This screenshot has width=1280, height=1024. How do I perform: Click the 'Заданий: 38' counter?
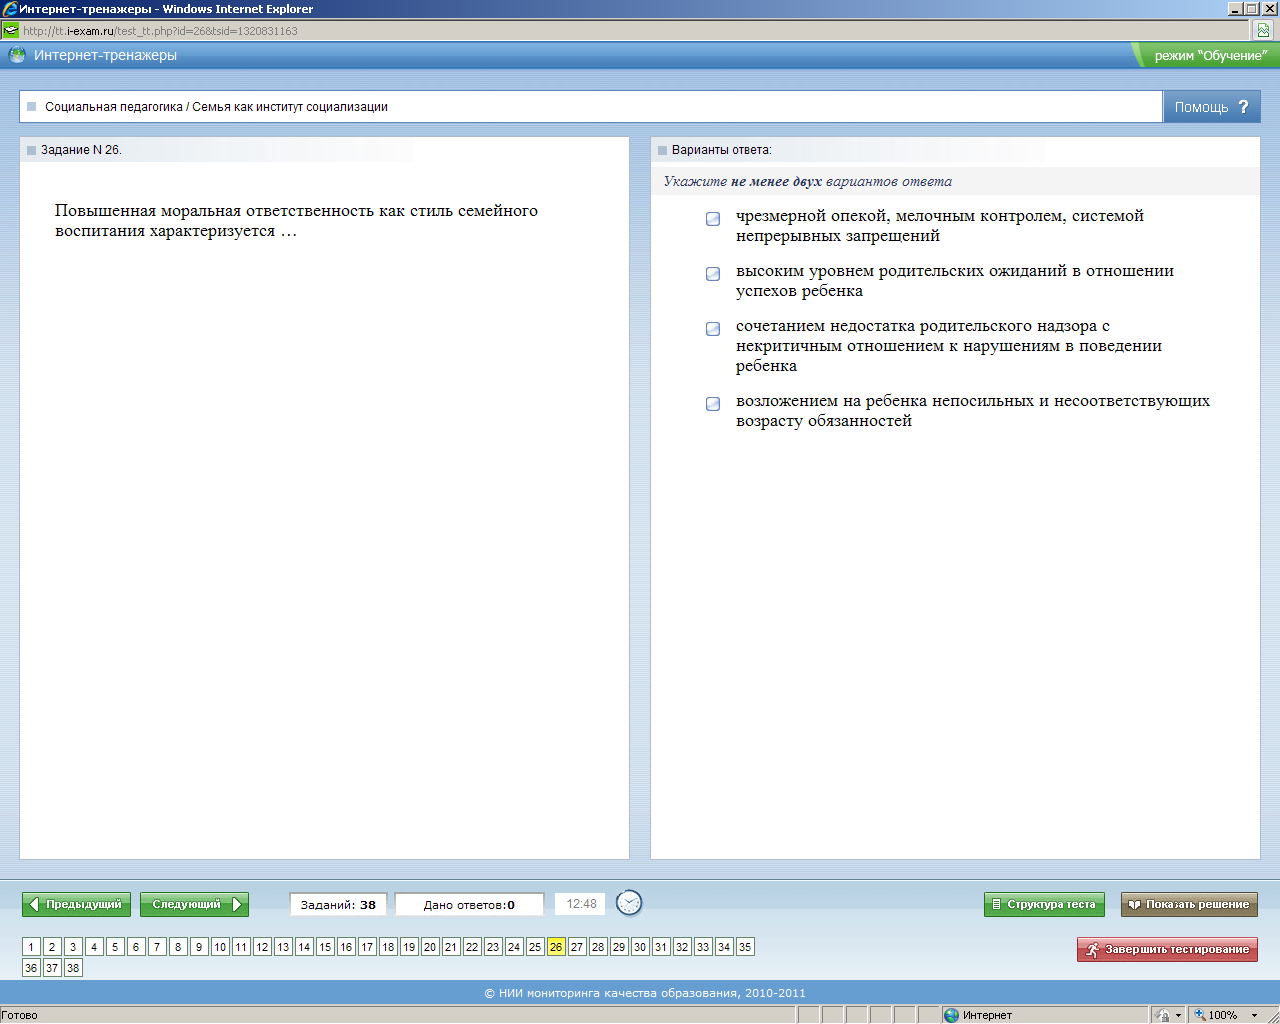pyautogui.click(x=338, y=904)
